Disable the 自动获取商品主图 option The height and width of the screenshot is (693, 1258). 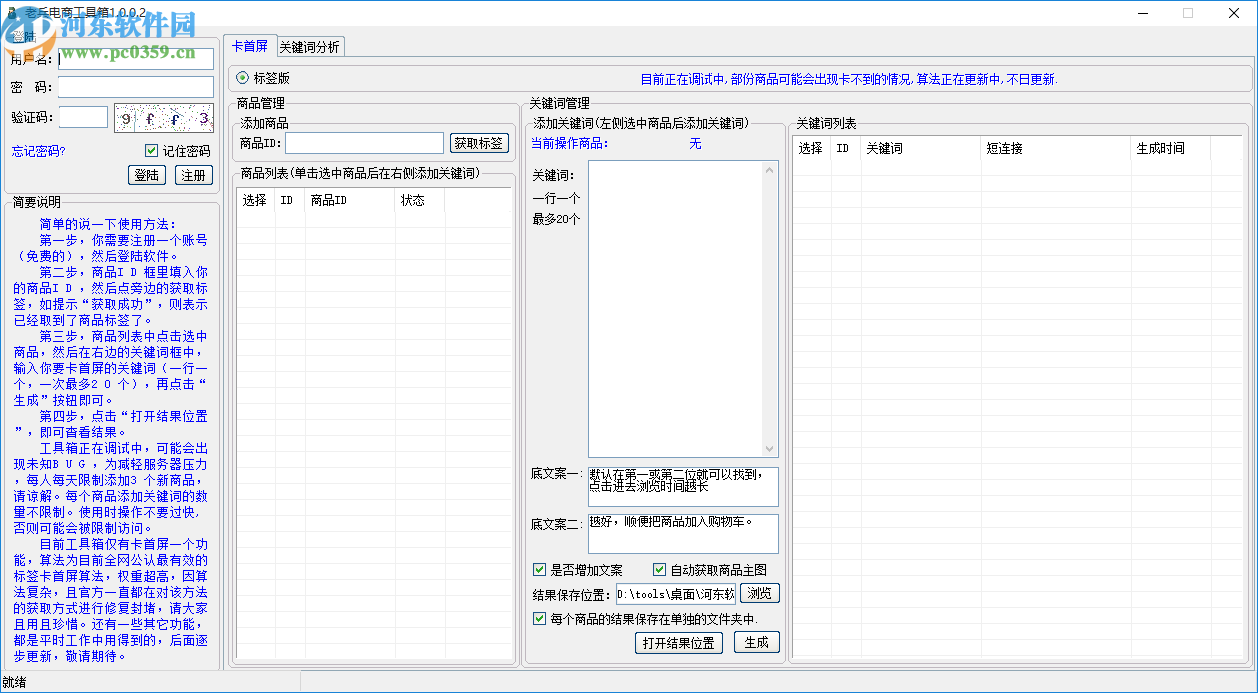(x=660, y=568)
